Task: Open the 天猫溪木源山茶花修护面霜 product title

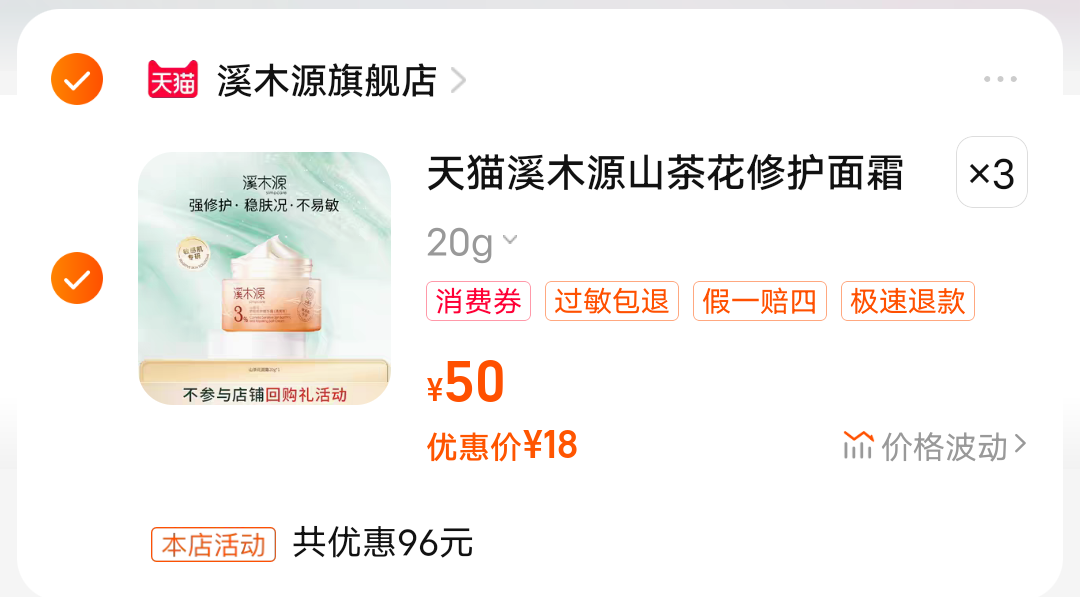Action: pyautogui.click(x=665, y=173)
